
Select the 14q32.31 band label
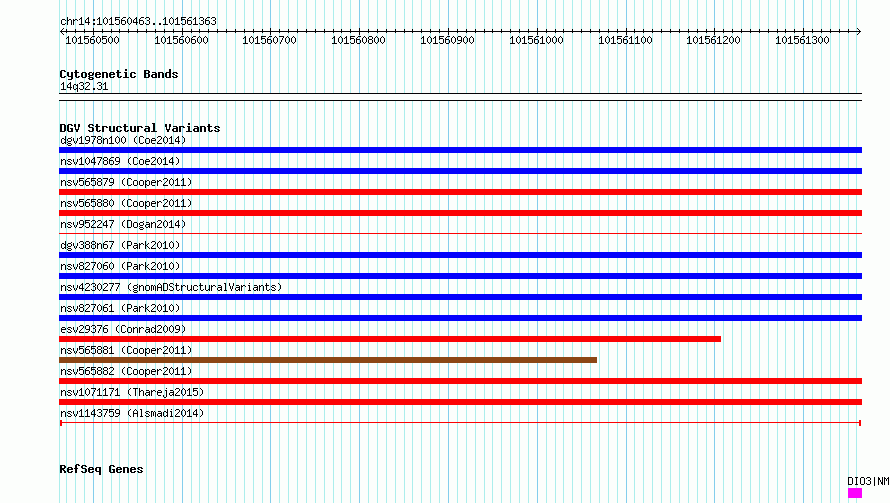(x=84, y=86)
